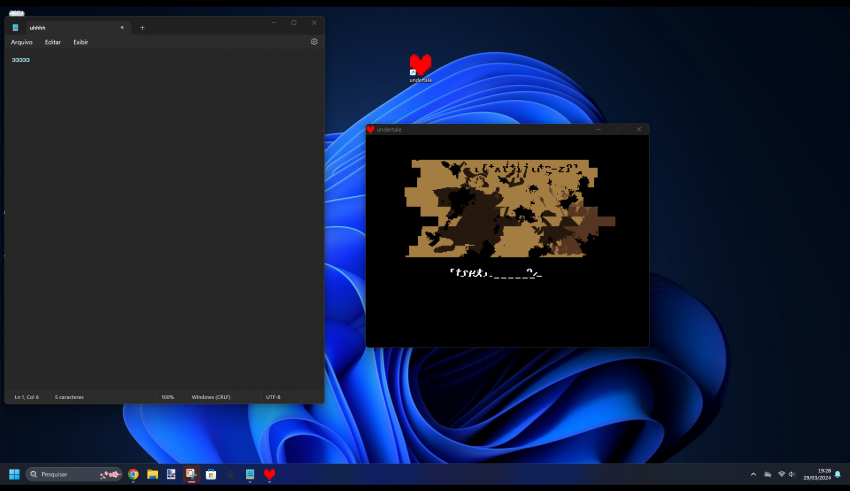Open Google Chrome from the taskbar

(133, 474)
